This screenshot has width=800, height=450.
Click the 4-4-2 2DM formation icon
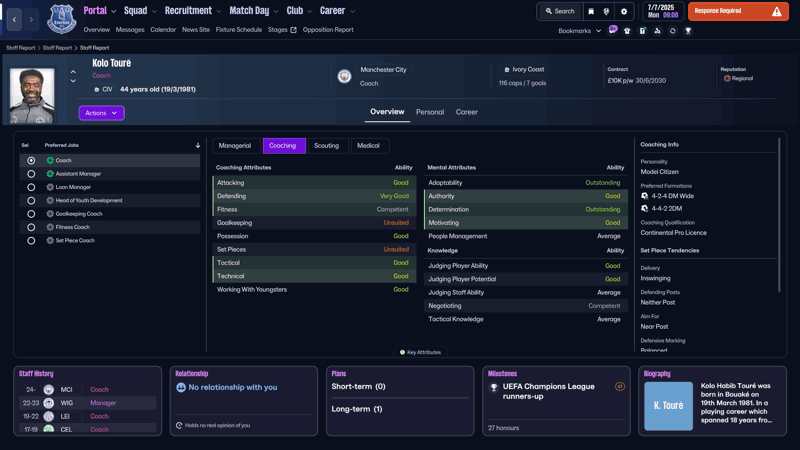pyautogui.click(x=644, y=208)
